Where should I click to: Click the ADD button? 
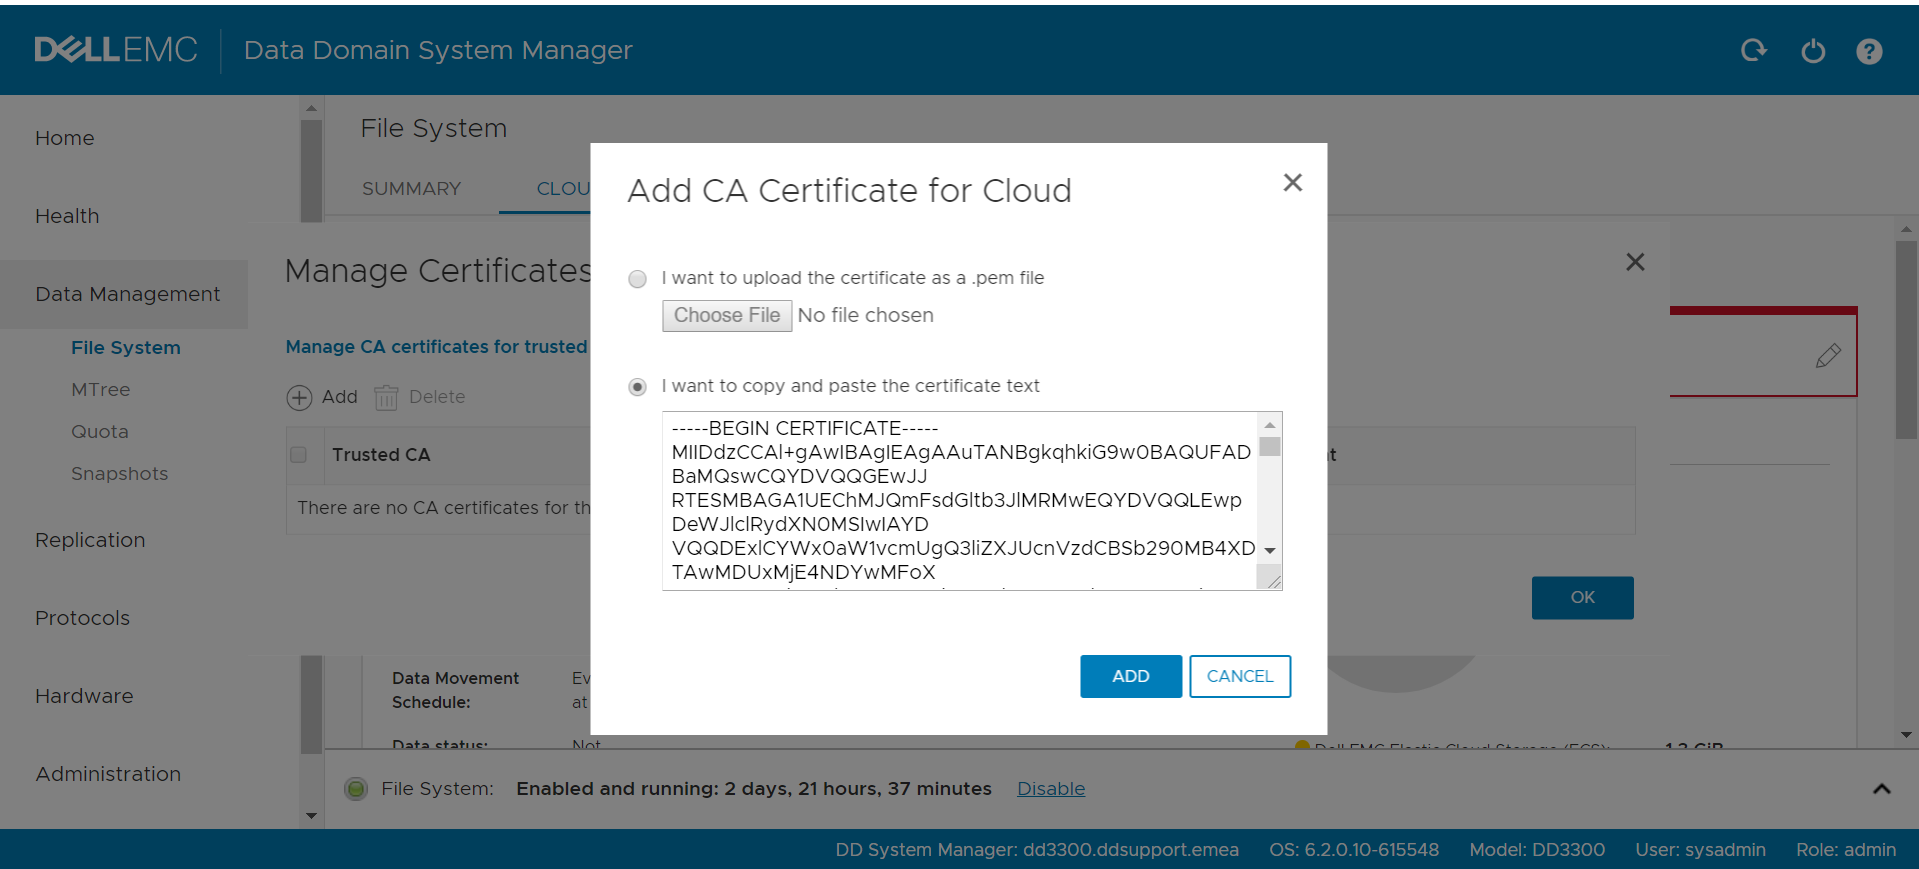pyautogui.click(x=1131, y=677)
